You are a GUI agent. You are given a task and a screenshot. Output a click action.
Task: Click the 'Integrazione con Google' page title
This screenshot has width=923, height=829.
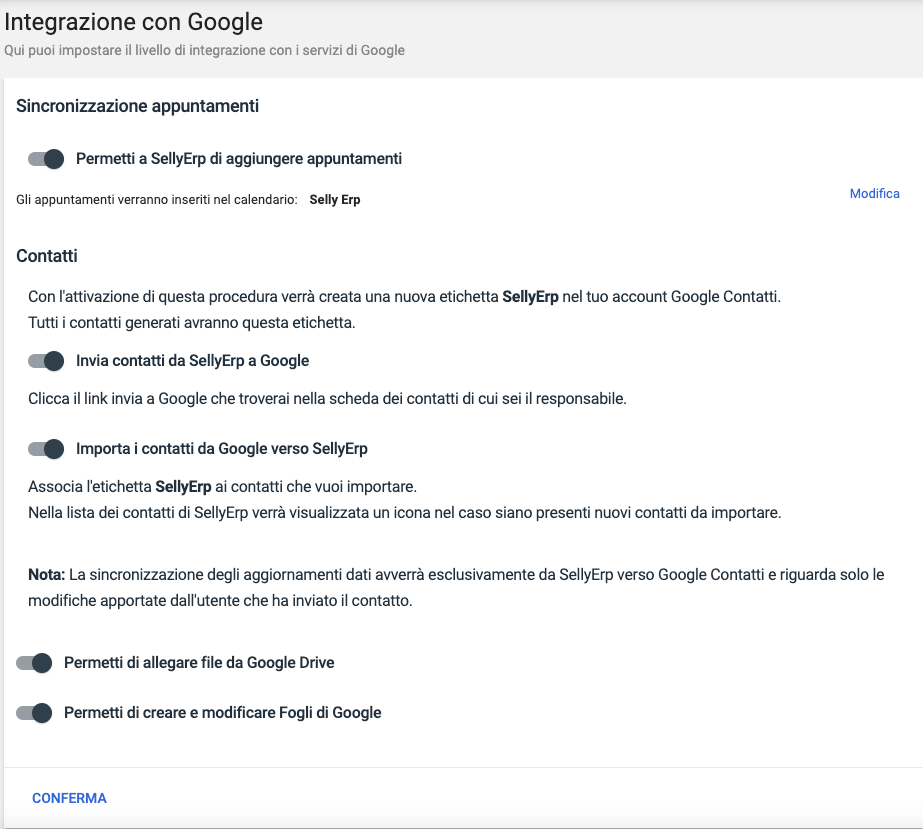coord(134,20)
